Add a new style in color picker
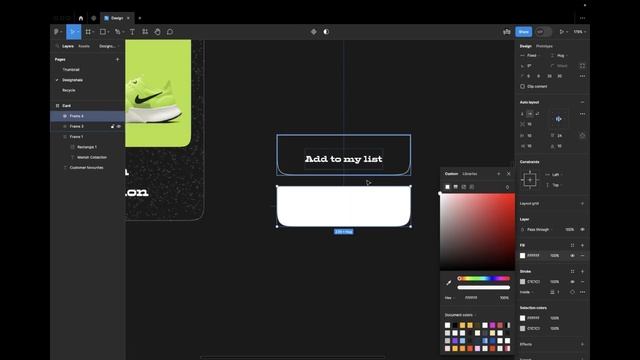Screen dimensions: 640x360 coord(499,174)
